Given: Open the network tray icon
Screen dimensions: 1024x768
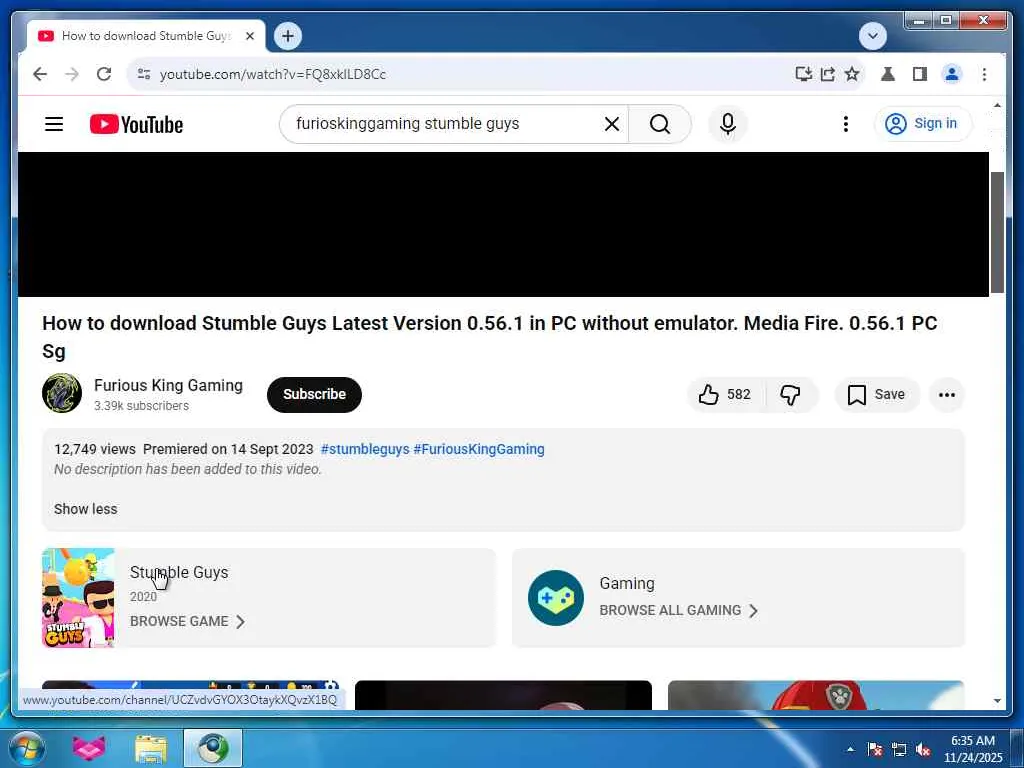Looking at the screenshot, I should 899,750.
